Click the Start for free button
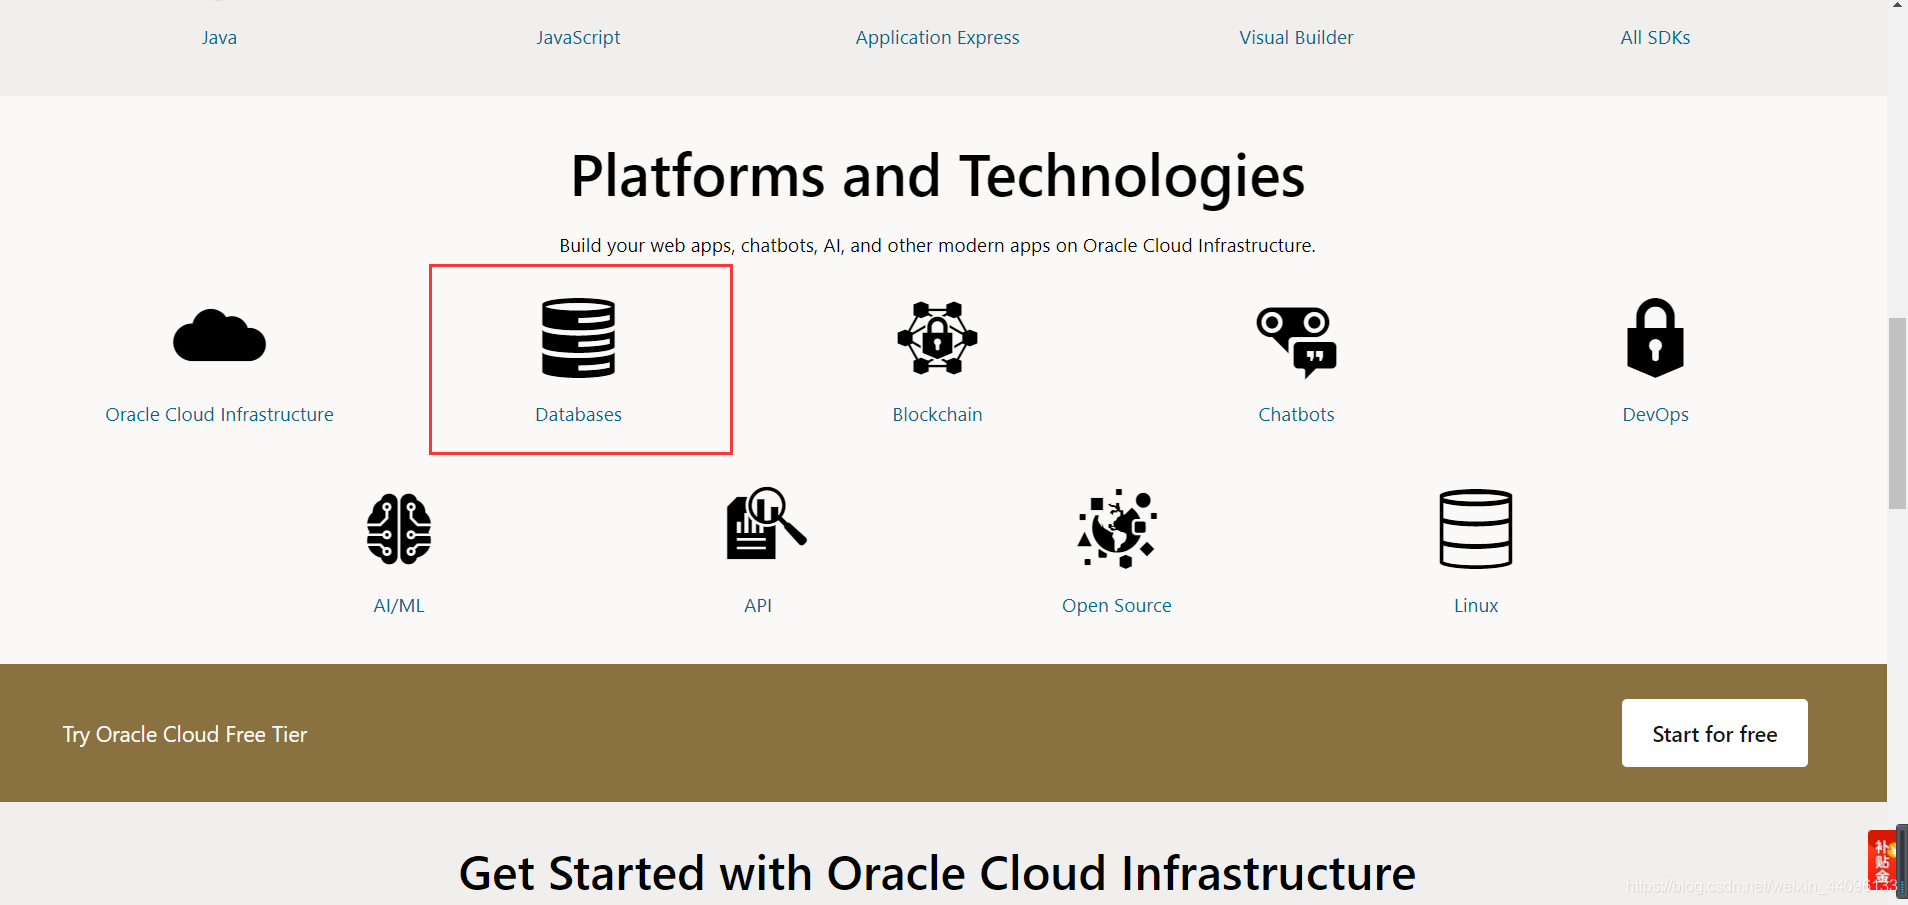 point(1713,733)
